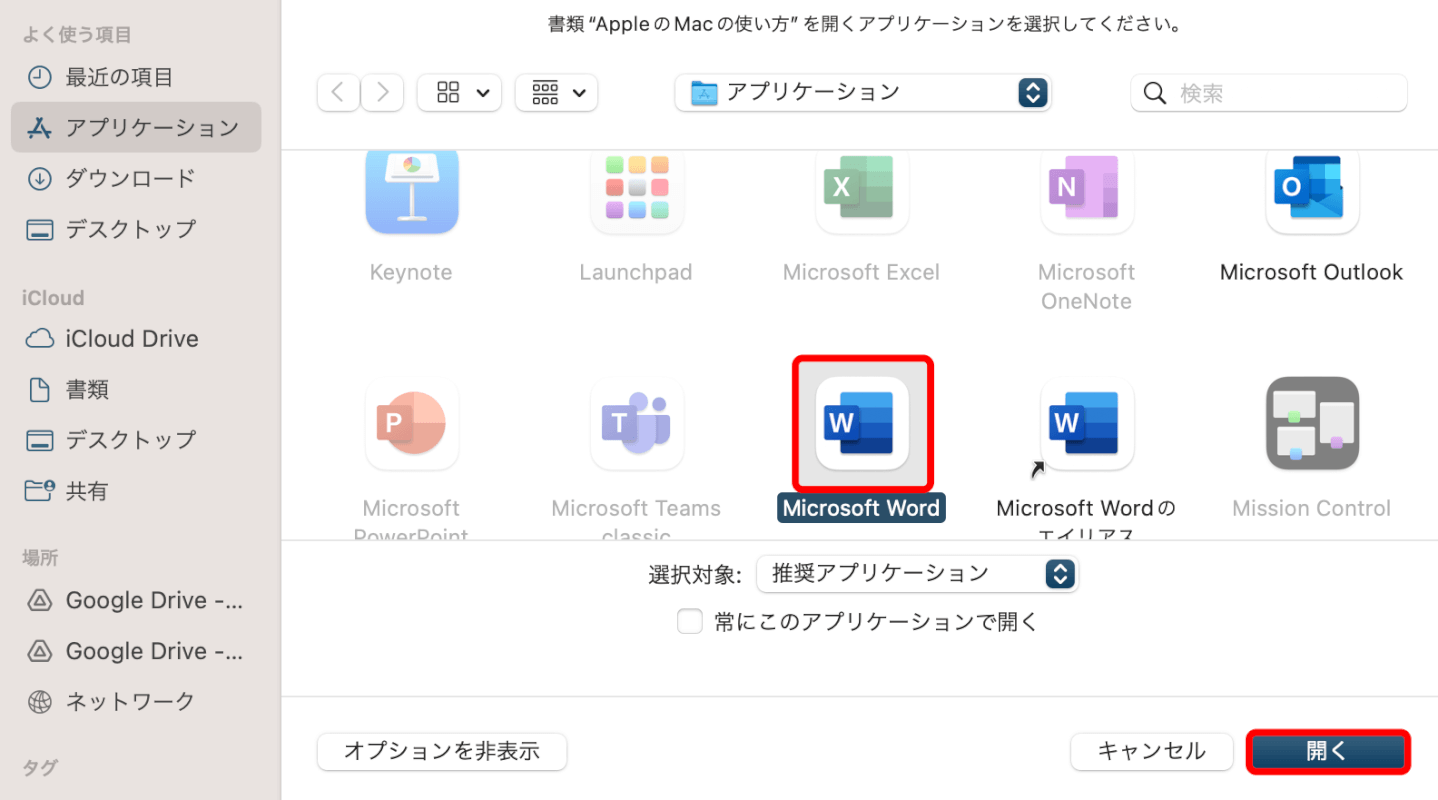Click the document icon beside 書類
Viewport: 1438px width, 800px height.
39,389
